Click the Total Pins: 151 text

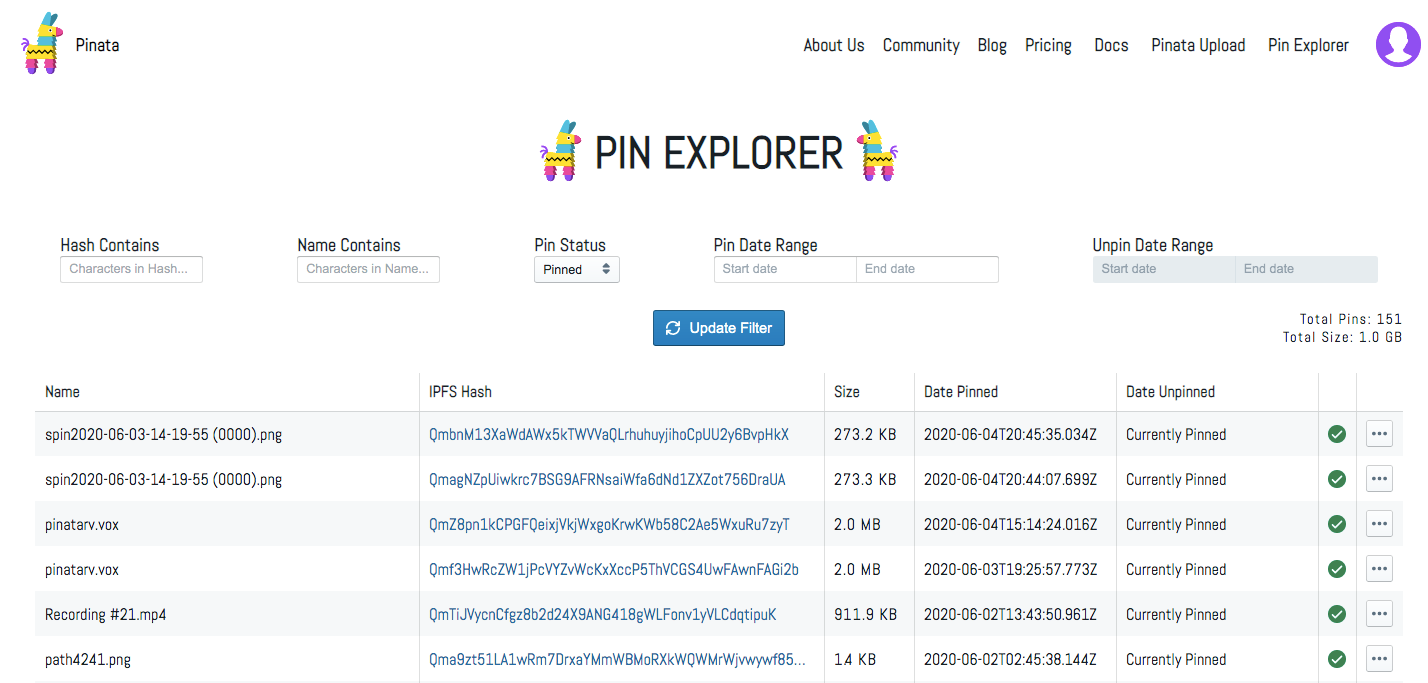(1351, 319)
